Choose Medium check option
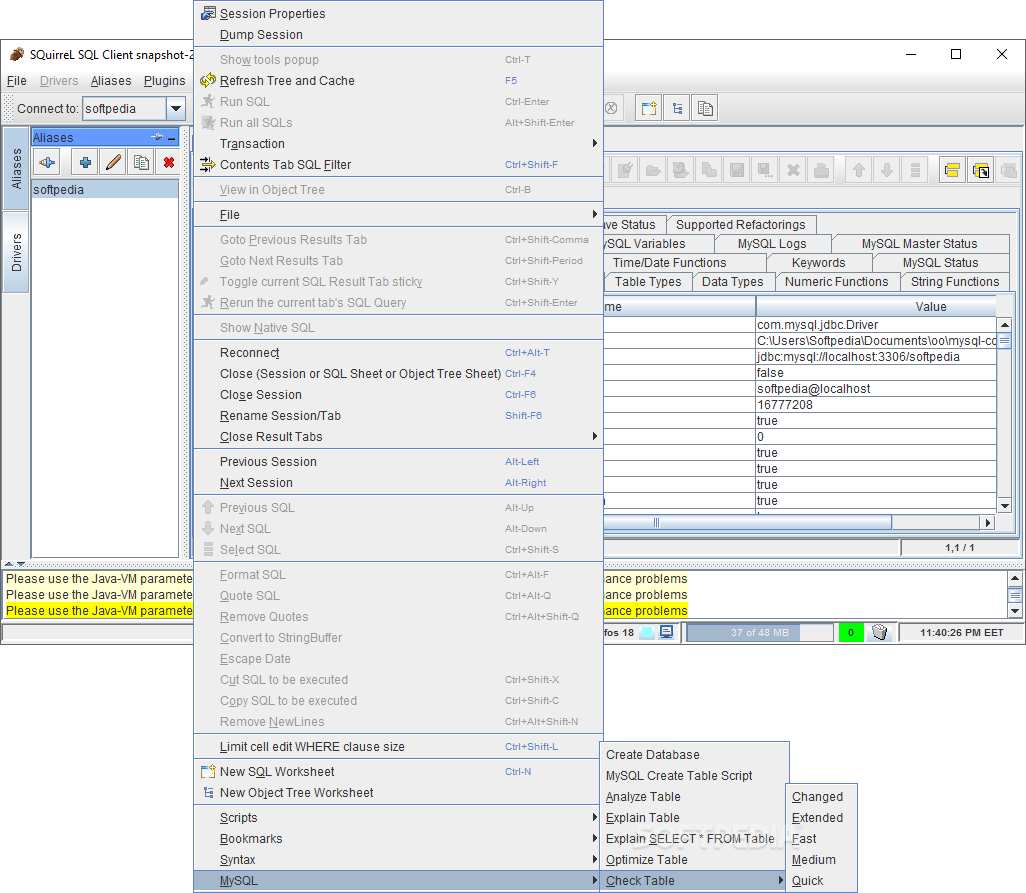 tap(821, 860)
